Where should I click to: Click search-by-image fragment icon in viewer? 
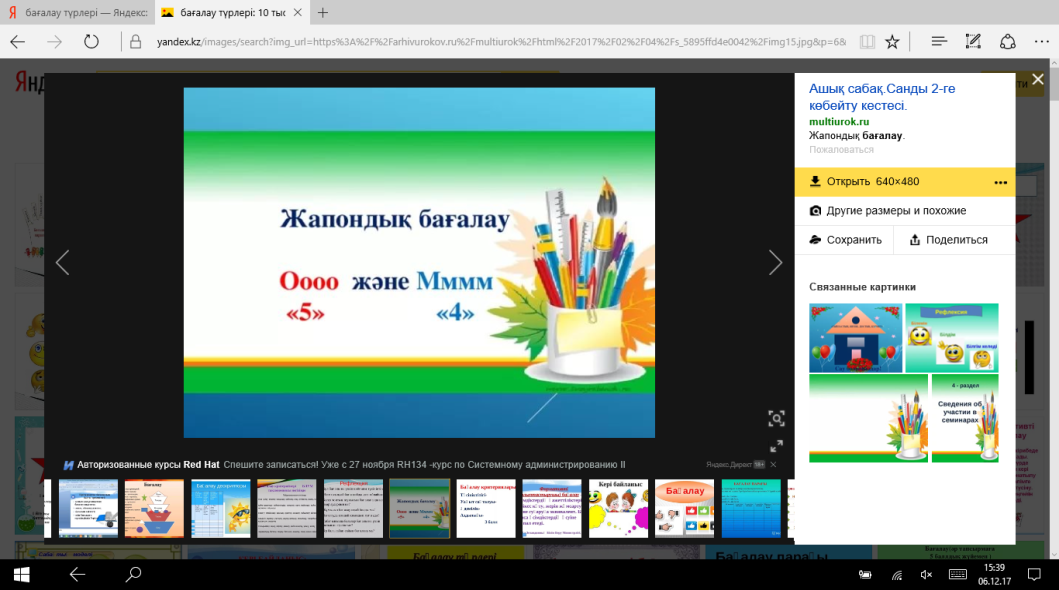point(776,418)
